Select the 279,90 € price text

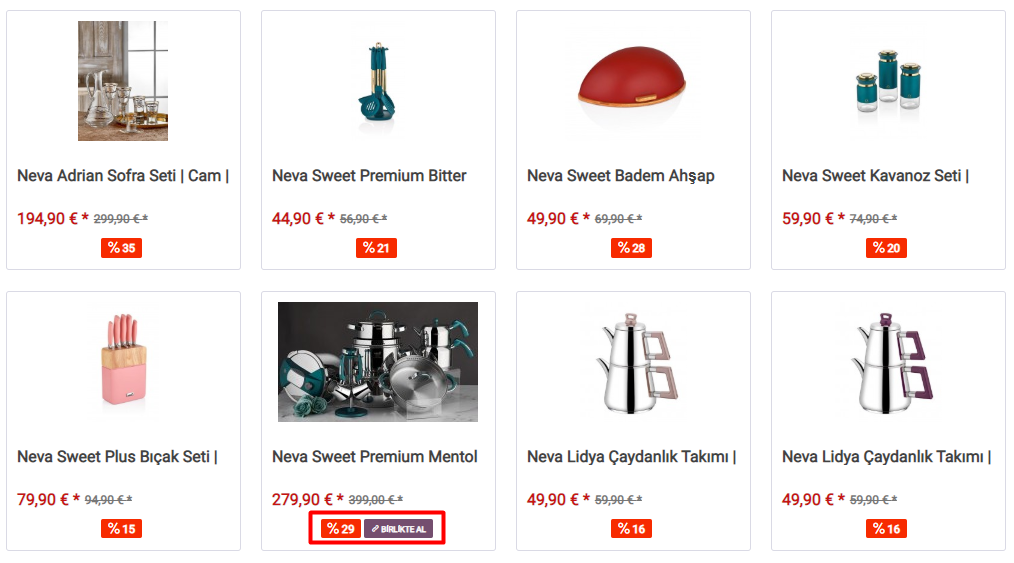302,500
